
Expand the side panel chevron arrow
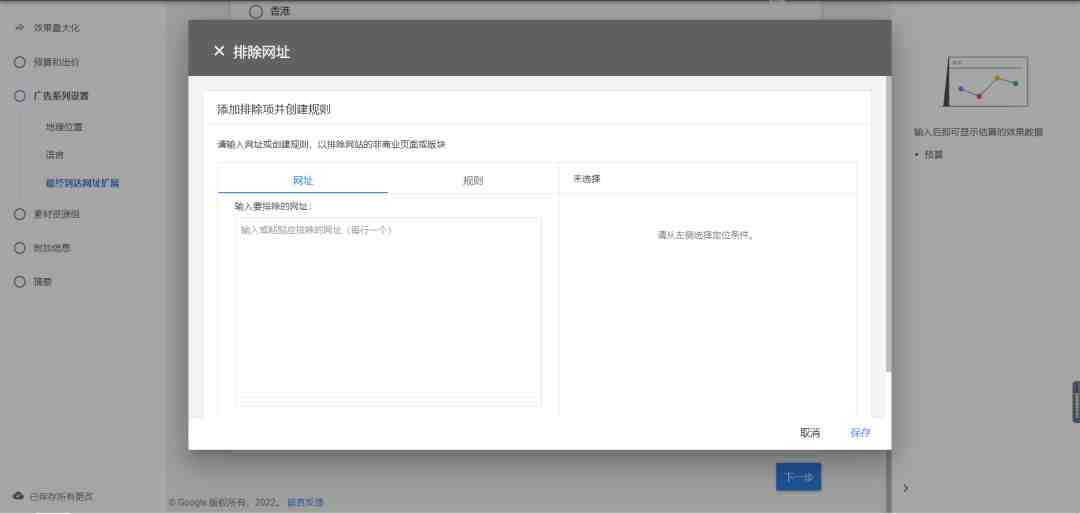tap(906, 488)
